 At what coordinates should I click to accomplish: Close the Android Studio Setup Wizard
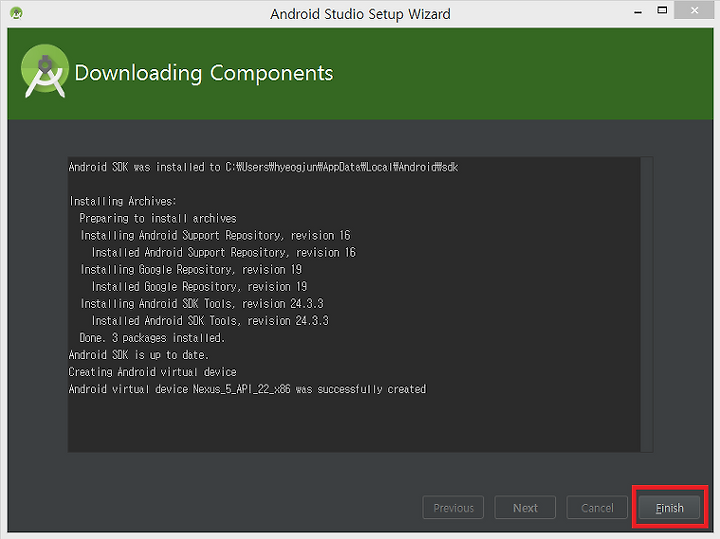[694, 10]
